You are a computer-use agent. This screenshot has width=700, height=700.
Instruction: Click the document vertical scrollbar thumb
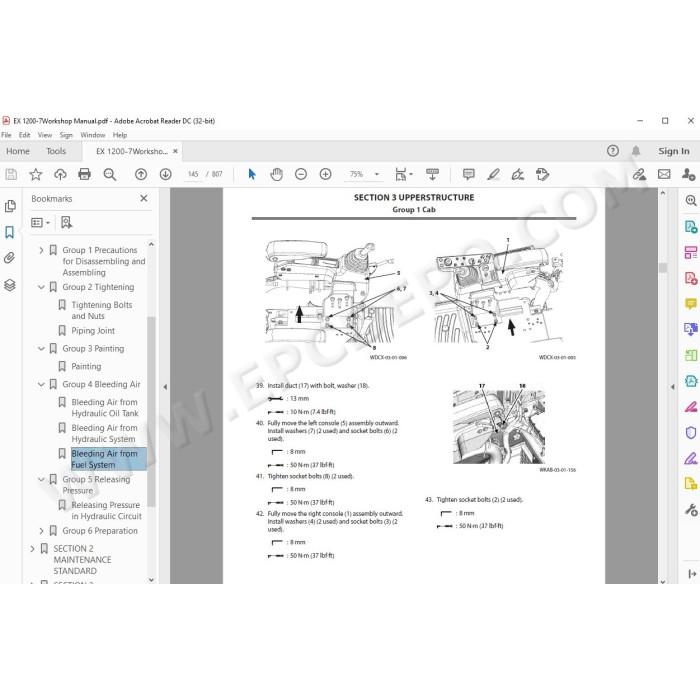[663, 268]
